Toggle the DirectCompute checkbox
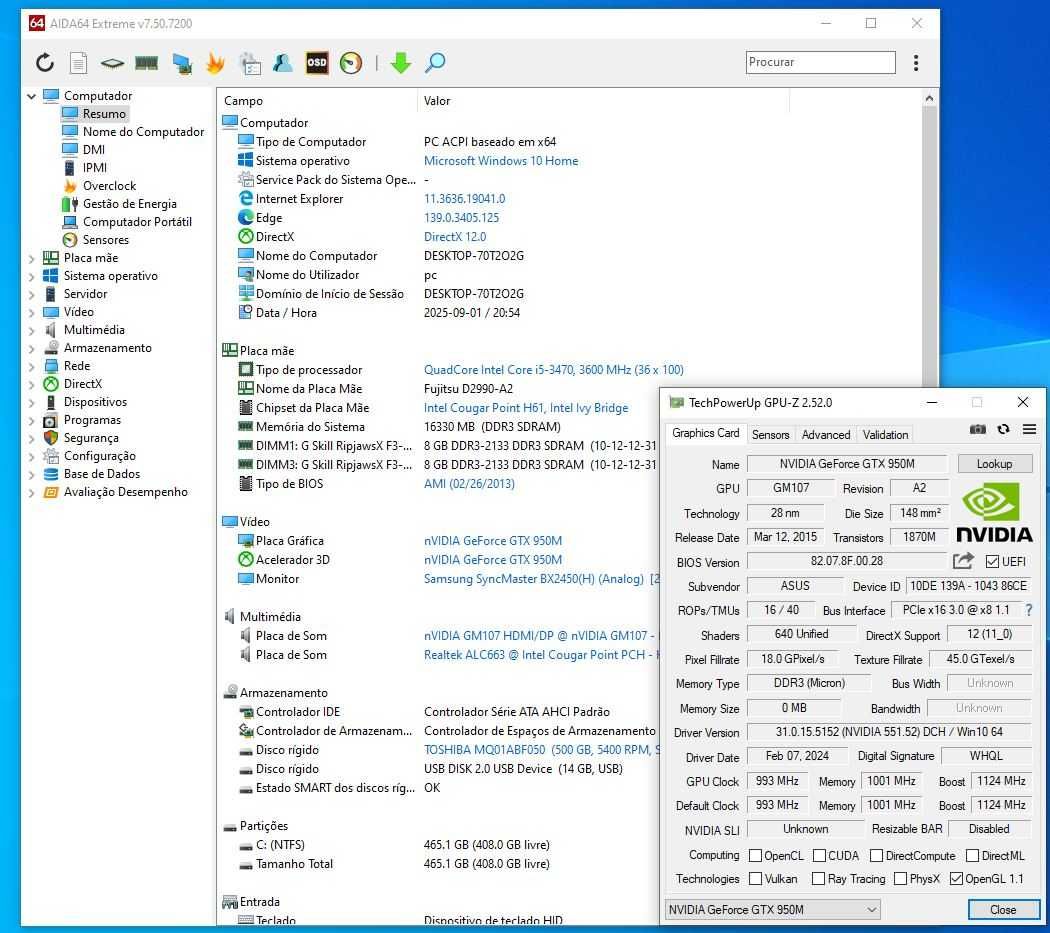 point(876,855)
